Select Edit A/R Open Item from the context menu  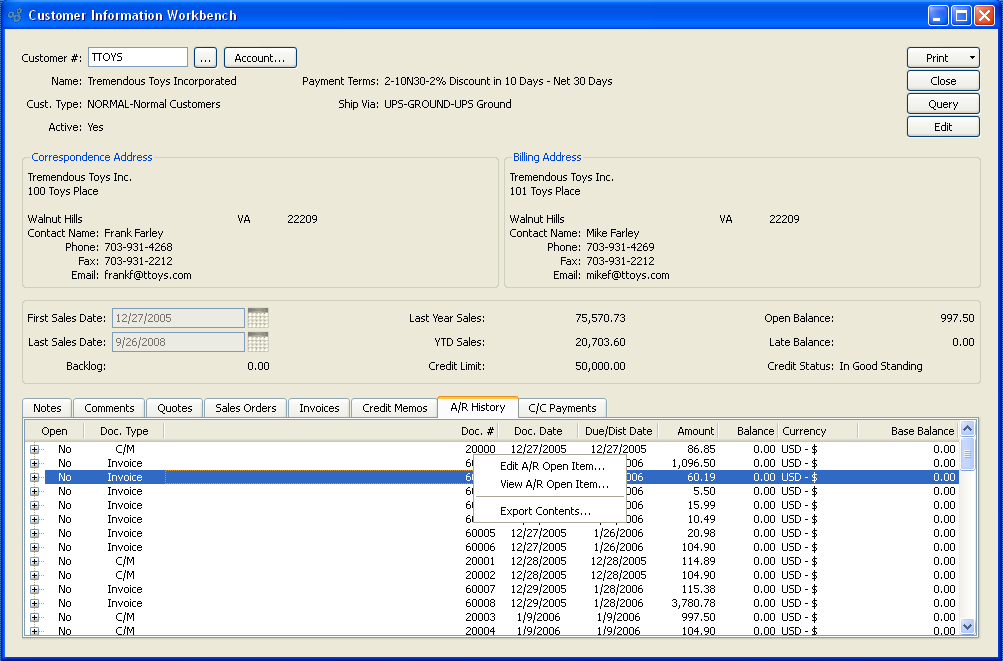552,466
